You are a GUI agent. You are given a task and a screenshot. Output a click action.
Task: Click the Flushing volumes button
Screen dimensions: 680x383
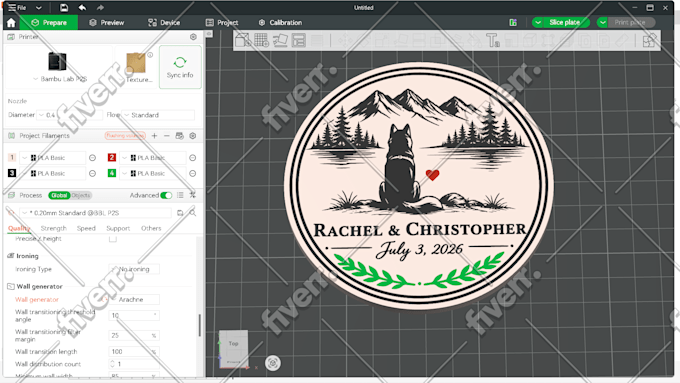click(x=125, y=136)
